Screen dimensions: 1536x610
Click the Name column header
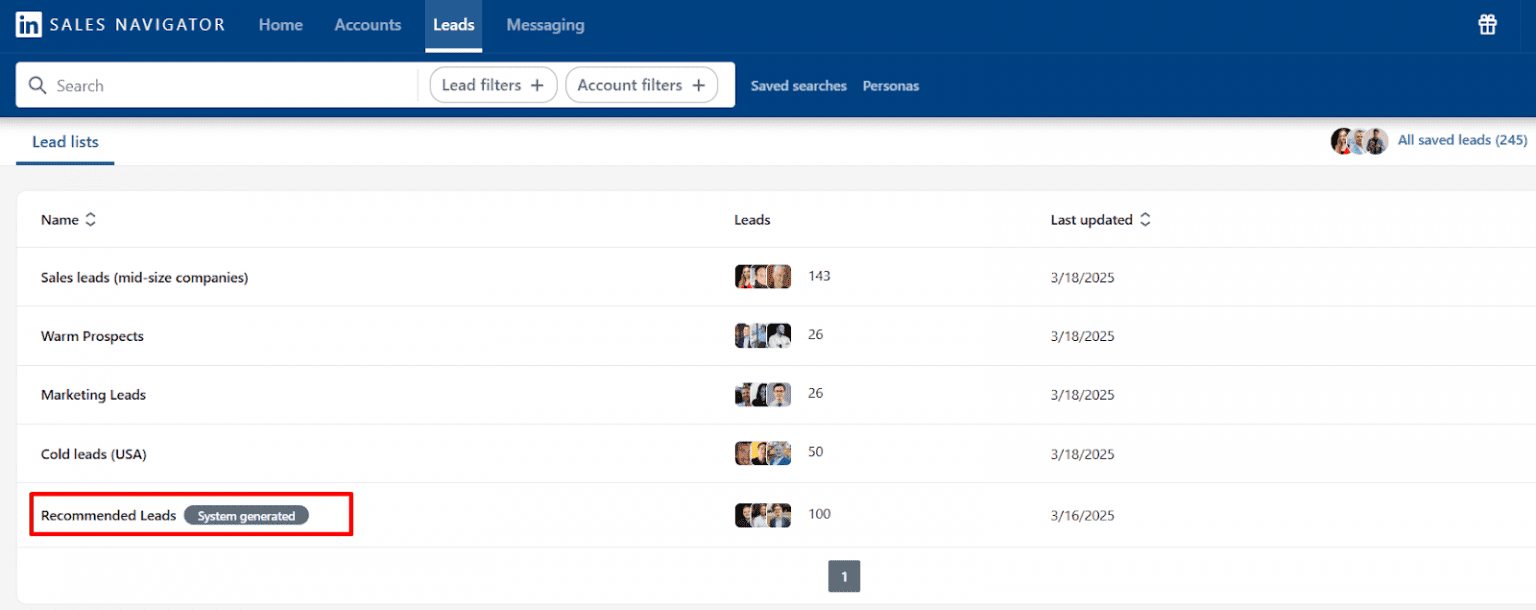coord(60,220)
